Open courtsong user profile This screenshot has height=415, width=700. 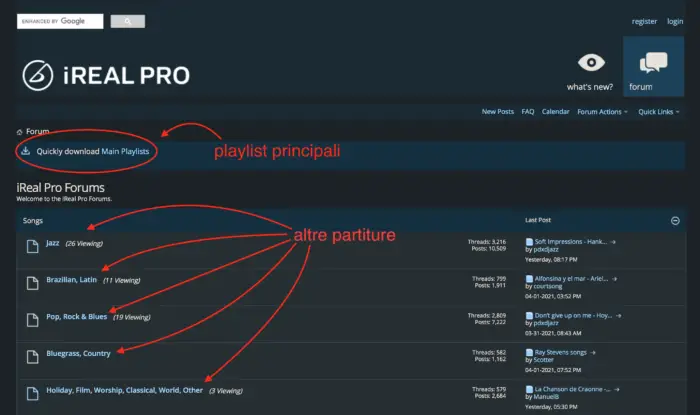point(548,286)
